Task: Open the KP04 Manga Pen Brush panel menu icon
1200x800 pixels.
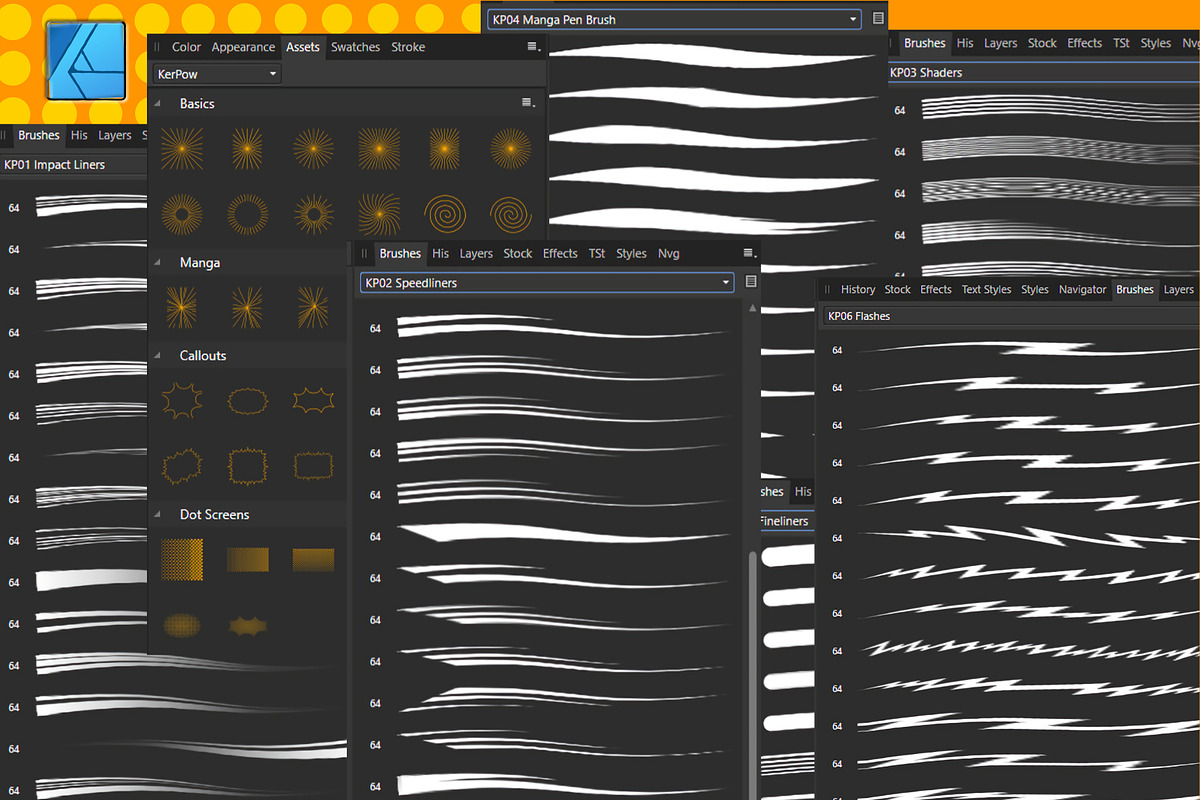Action: [878, 19]
